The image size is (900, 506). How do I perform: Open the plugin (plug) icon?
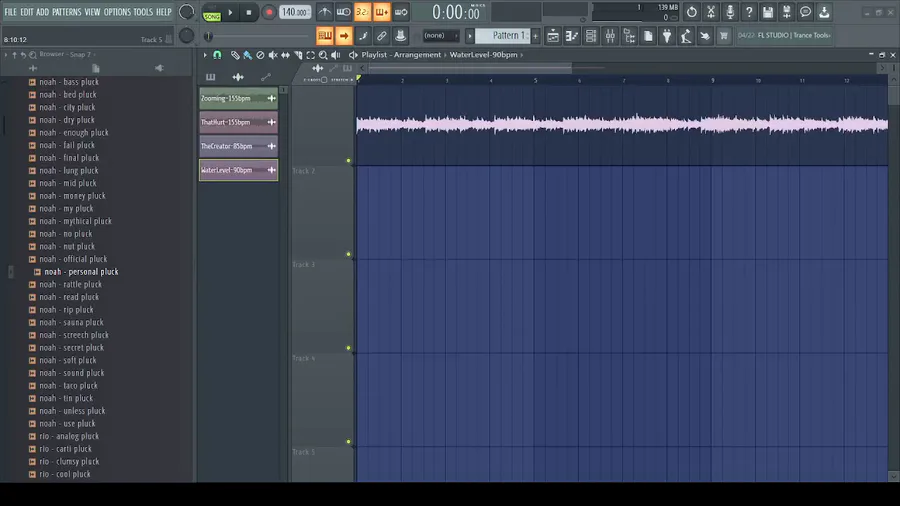point(667,36)
